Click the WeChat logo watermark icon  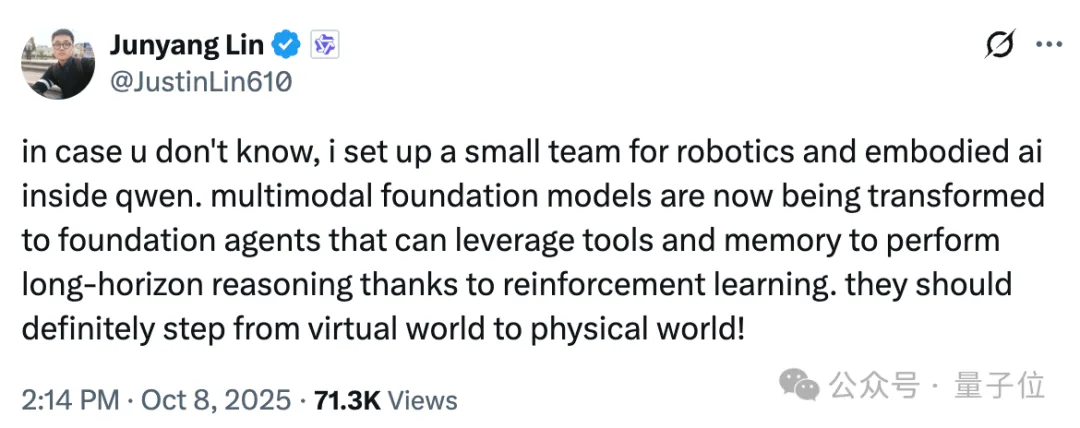point(800,384)
